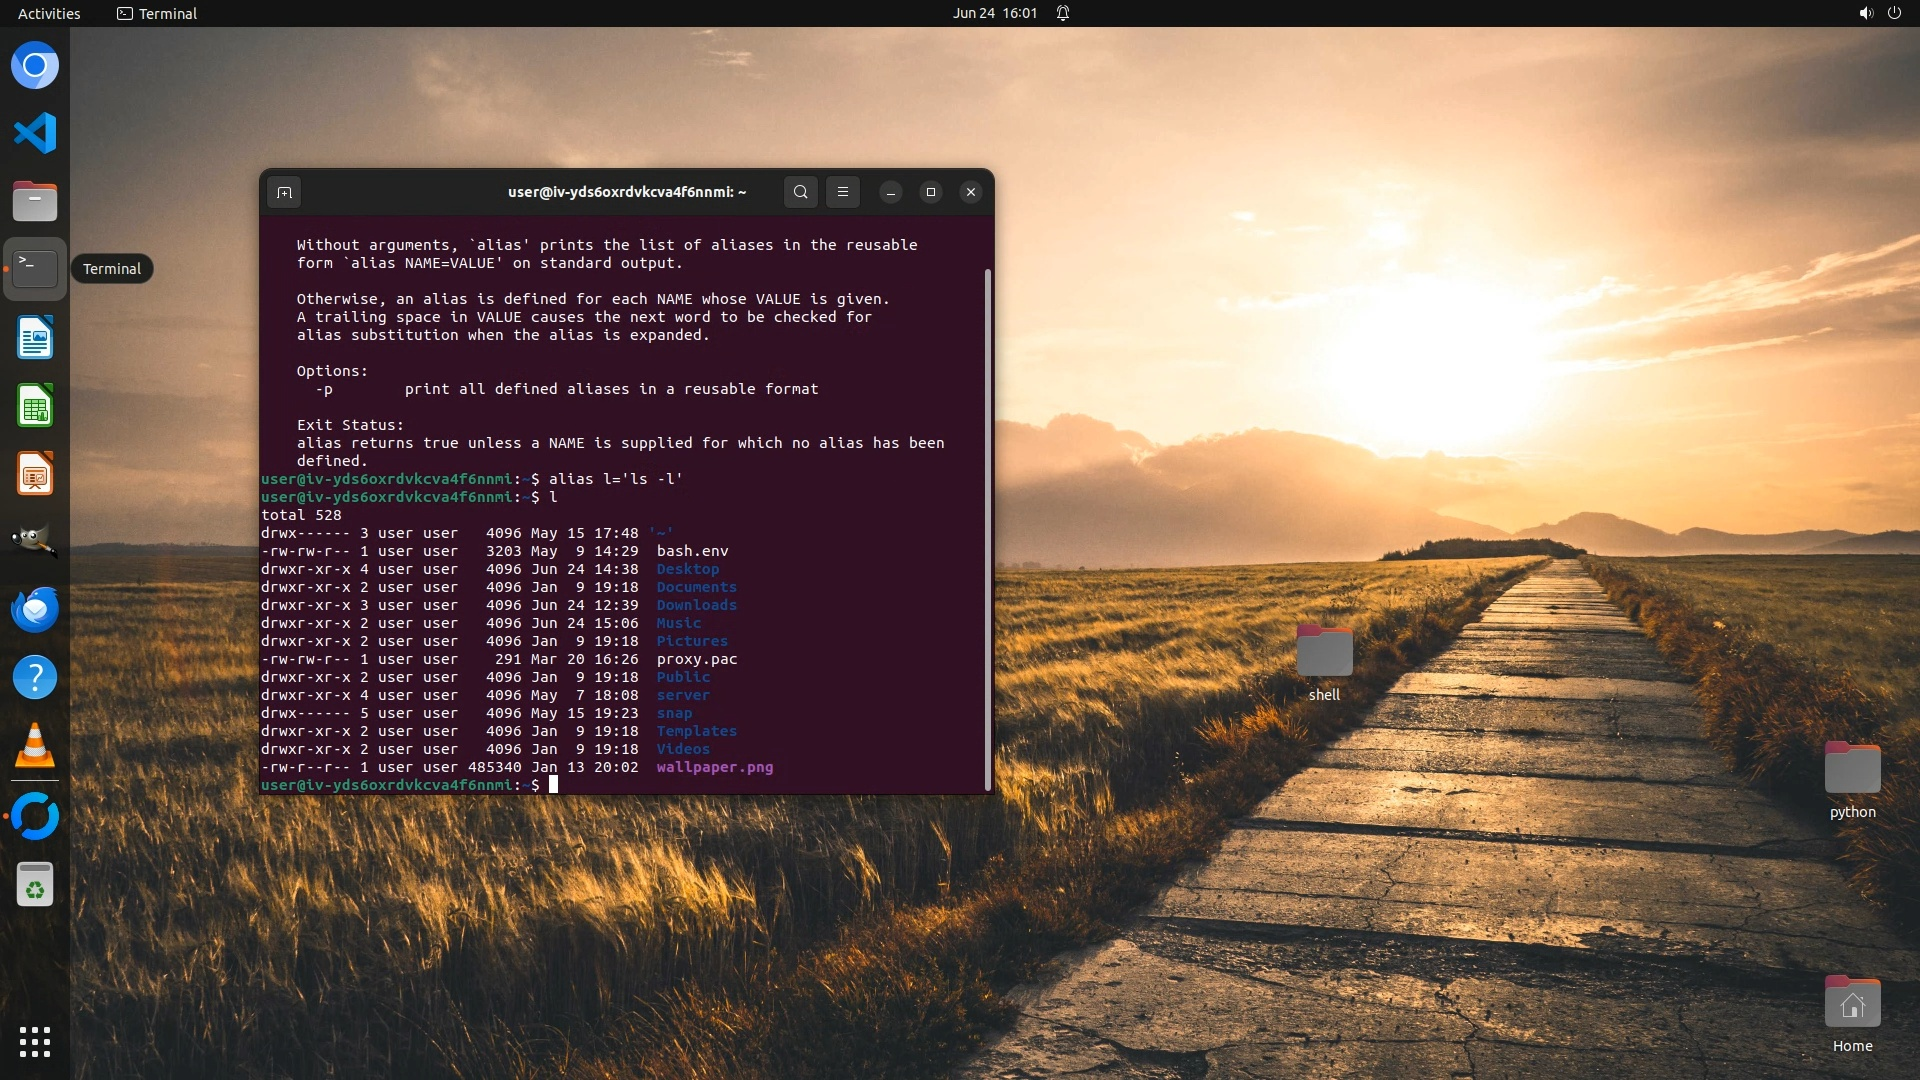Viewport: 1920px width, 1080px height.
Task: Launch LibreOffice Calc spreadsheet app
Action: pos(35,406)
